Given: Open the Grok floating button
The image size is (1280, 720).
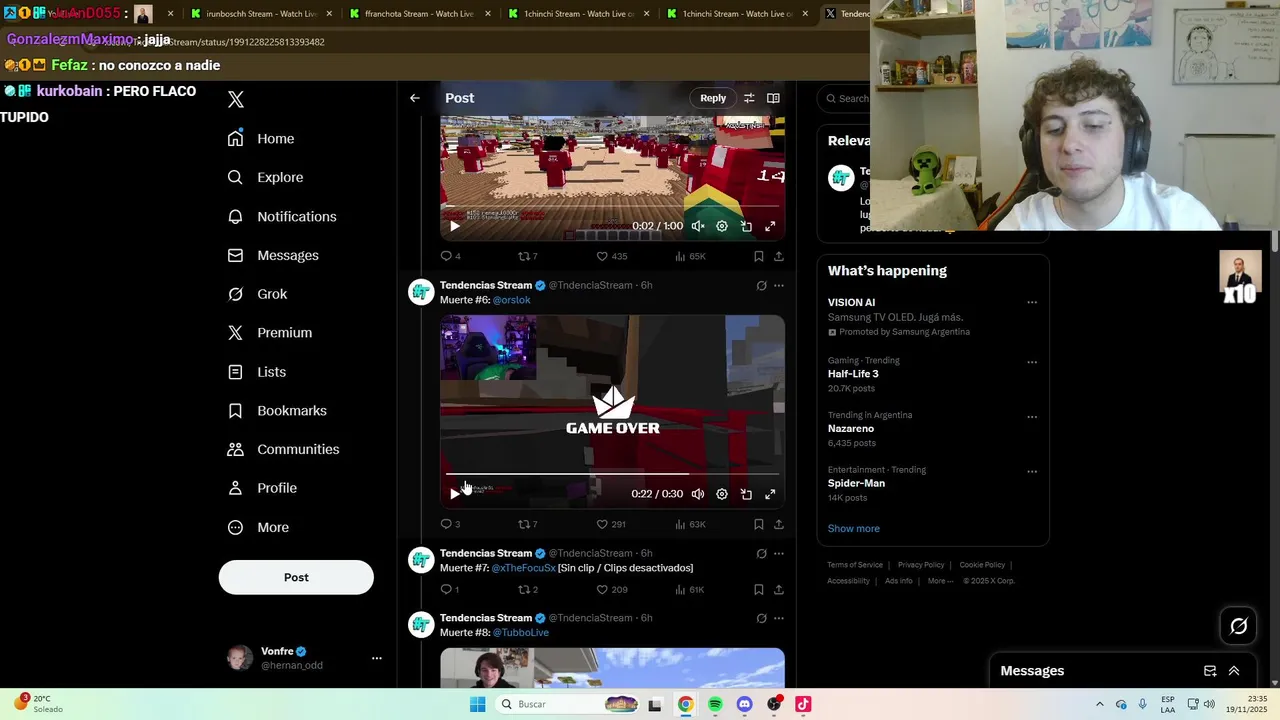Looking at the screenshot, I should coord(1238,626).
